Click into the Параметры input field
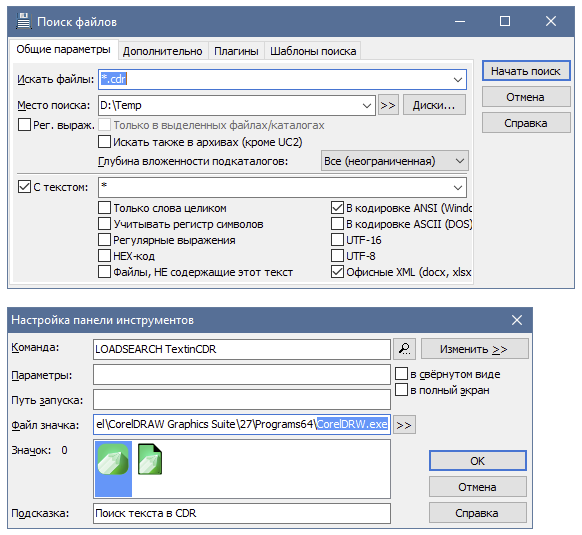Screen dimensions: 582x535 pos(242,375)
